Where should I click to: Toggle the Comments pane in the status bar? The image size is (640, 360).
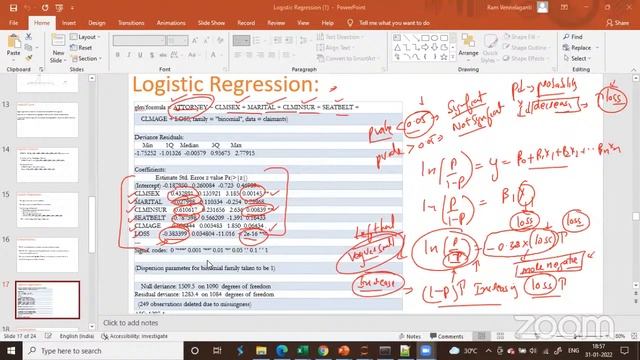point(447,336)
